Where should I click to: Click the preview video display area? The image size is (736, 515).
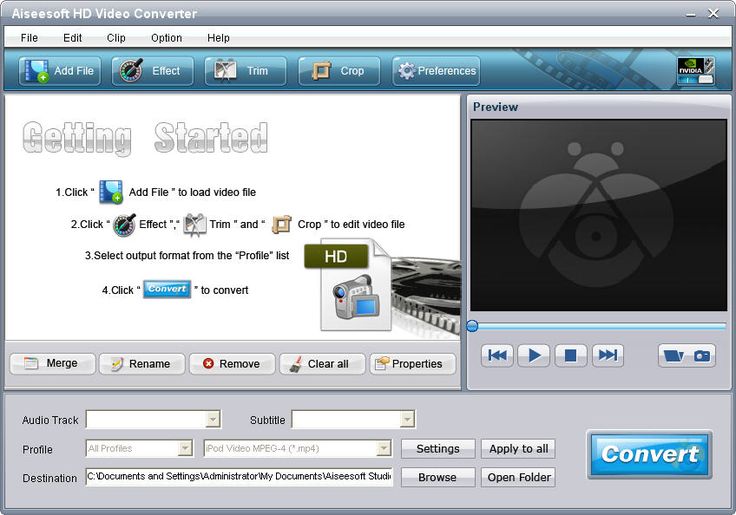pos(598,215)
